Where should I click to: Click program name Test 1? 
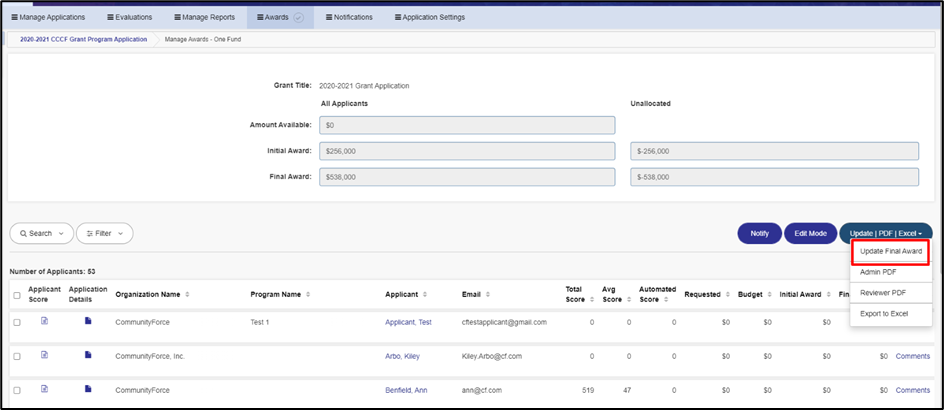pos(259,322)
